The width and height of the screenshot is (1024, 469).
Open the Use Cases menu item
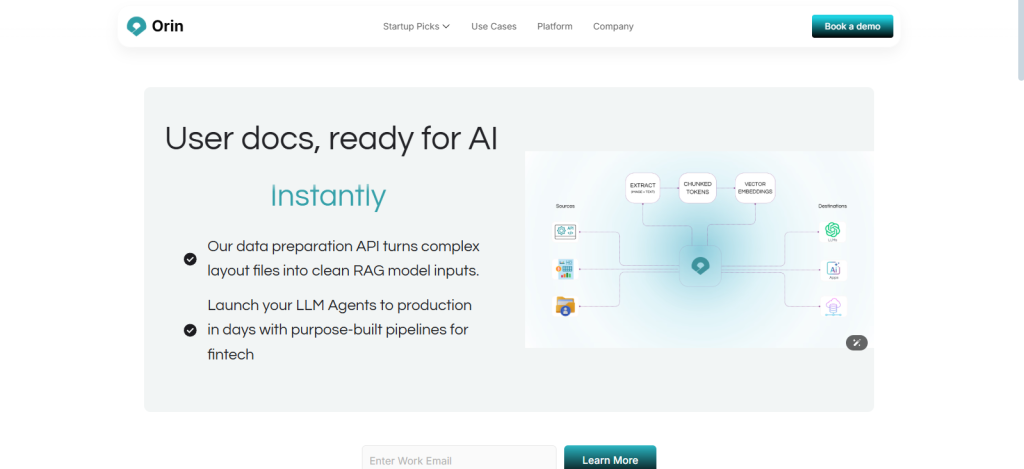494,27
